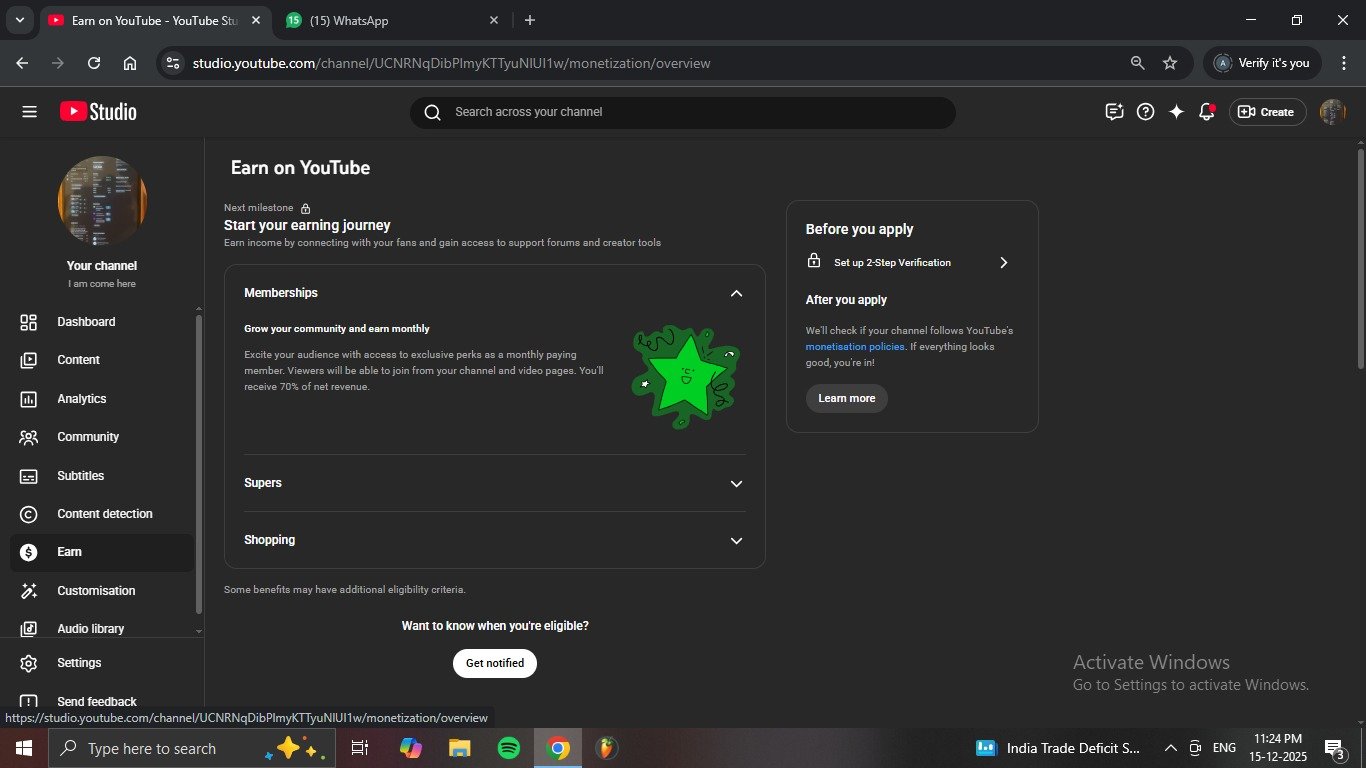The width and height of the screenshot is (1366, 768).
Task: Click the YouTube Studio logo
Action: pos(98,112)
